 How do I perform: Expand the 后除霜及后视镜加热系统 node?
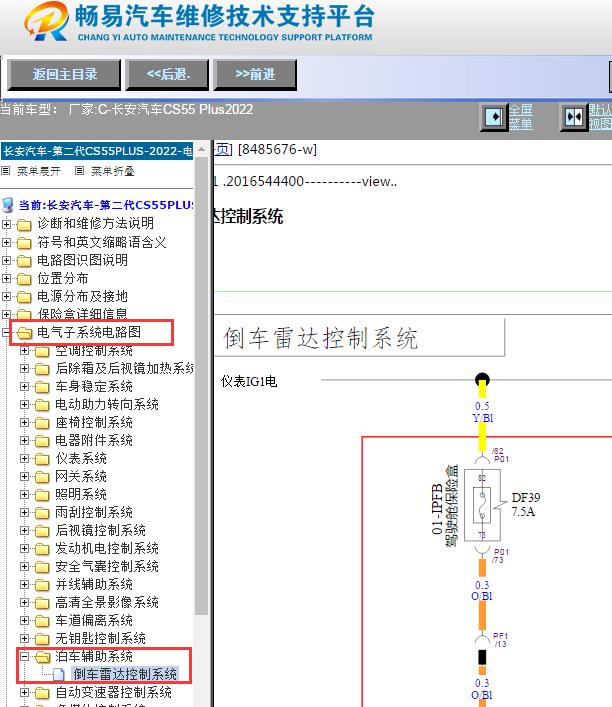click(x=24, y=368)
